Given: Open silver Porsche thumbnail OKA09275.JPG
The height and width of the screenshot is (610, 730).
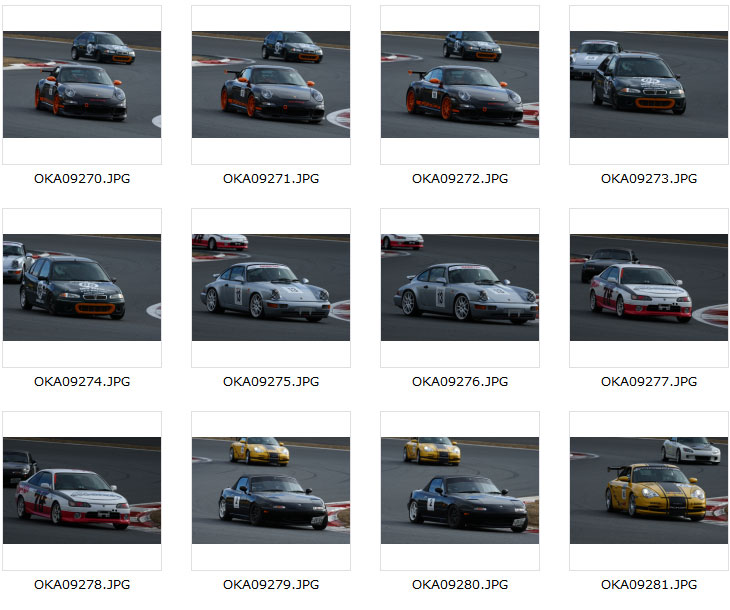Looking at the screenshot, I should 271,287.
